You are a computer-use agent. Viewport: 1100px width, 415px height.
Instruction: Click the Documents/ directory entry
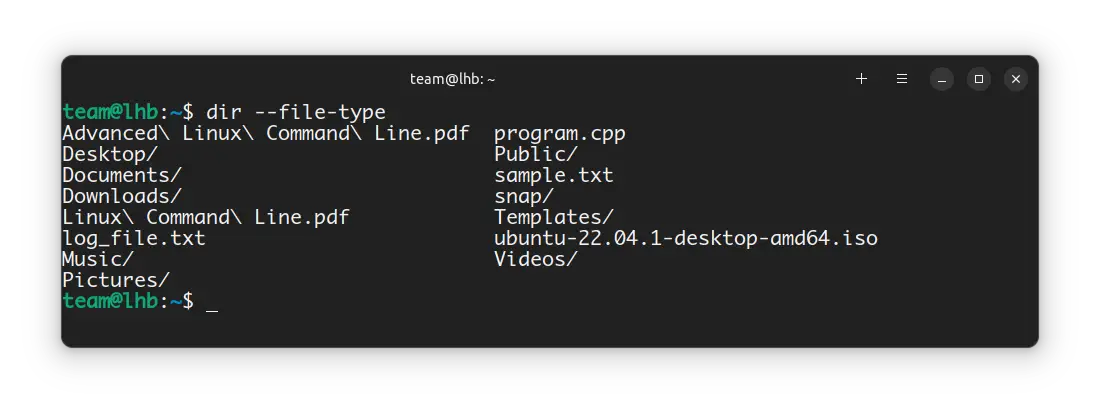coord(122,175)
